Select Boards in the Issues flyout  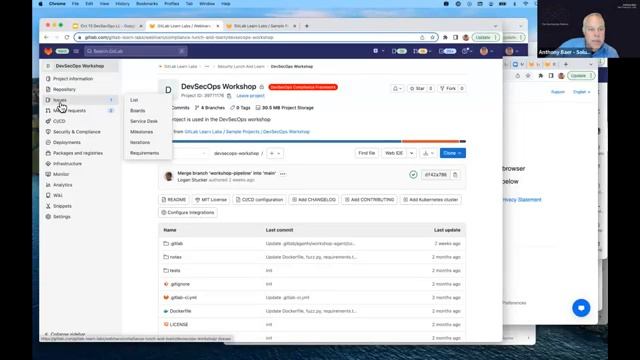tap(138, 111)
